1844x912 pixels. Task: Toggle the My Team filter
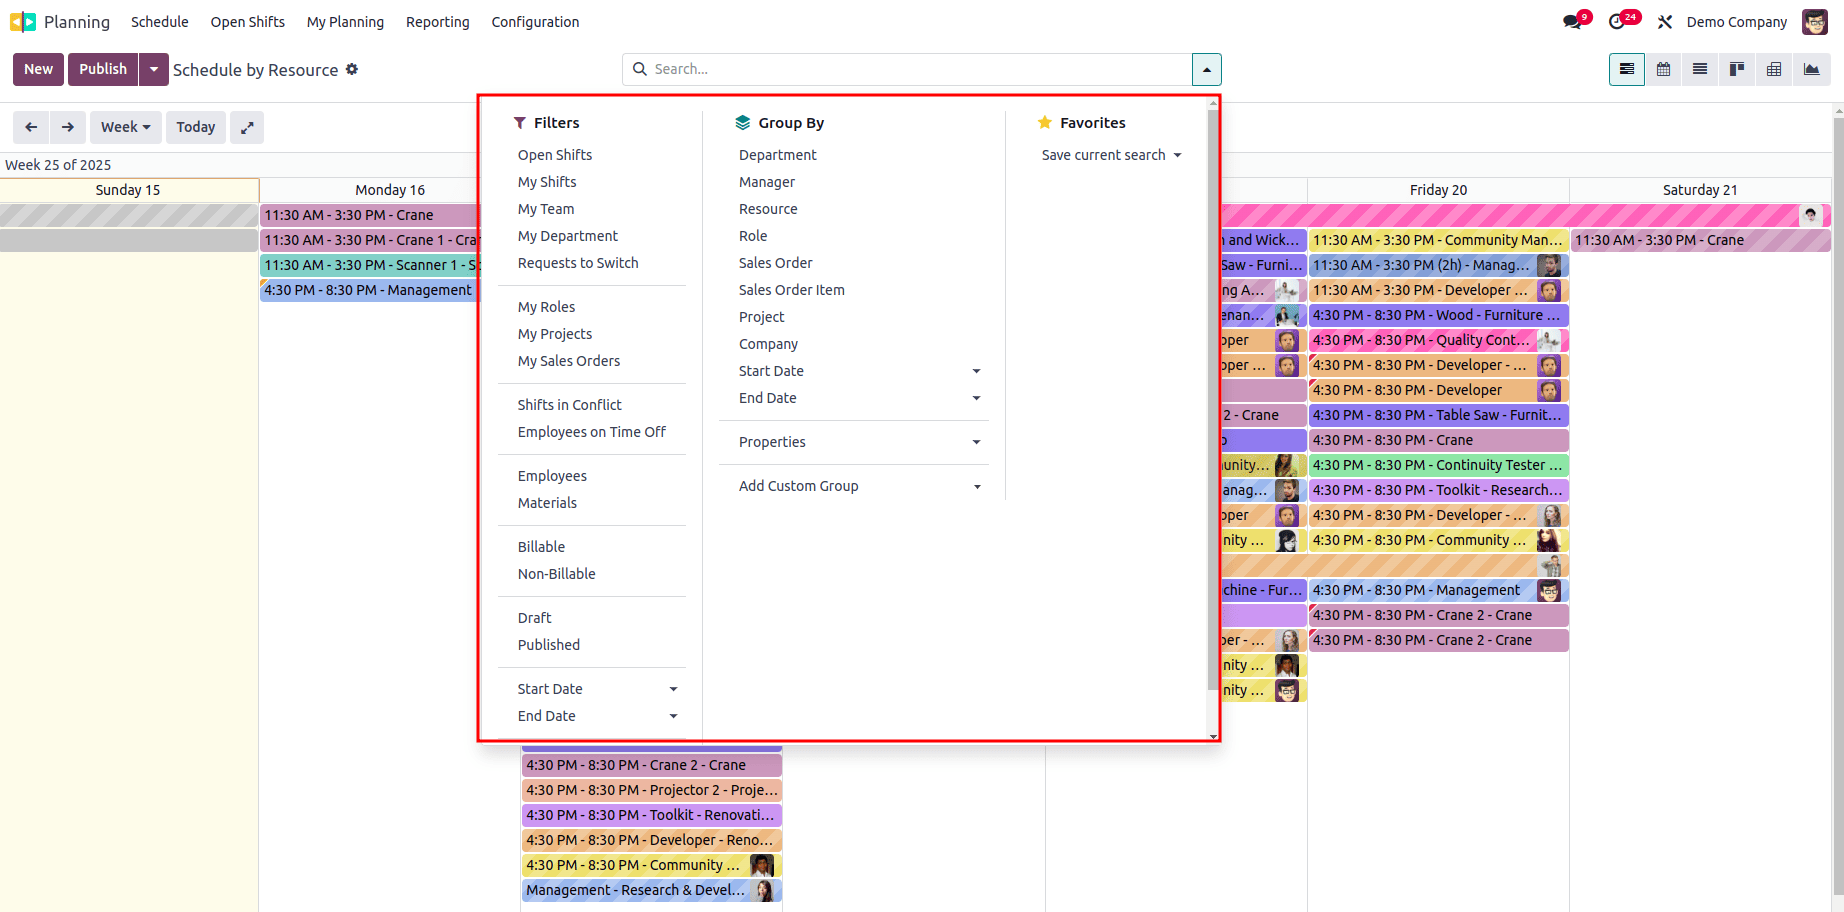pos(546,209)
